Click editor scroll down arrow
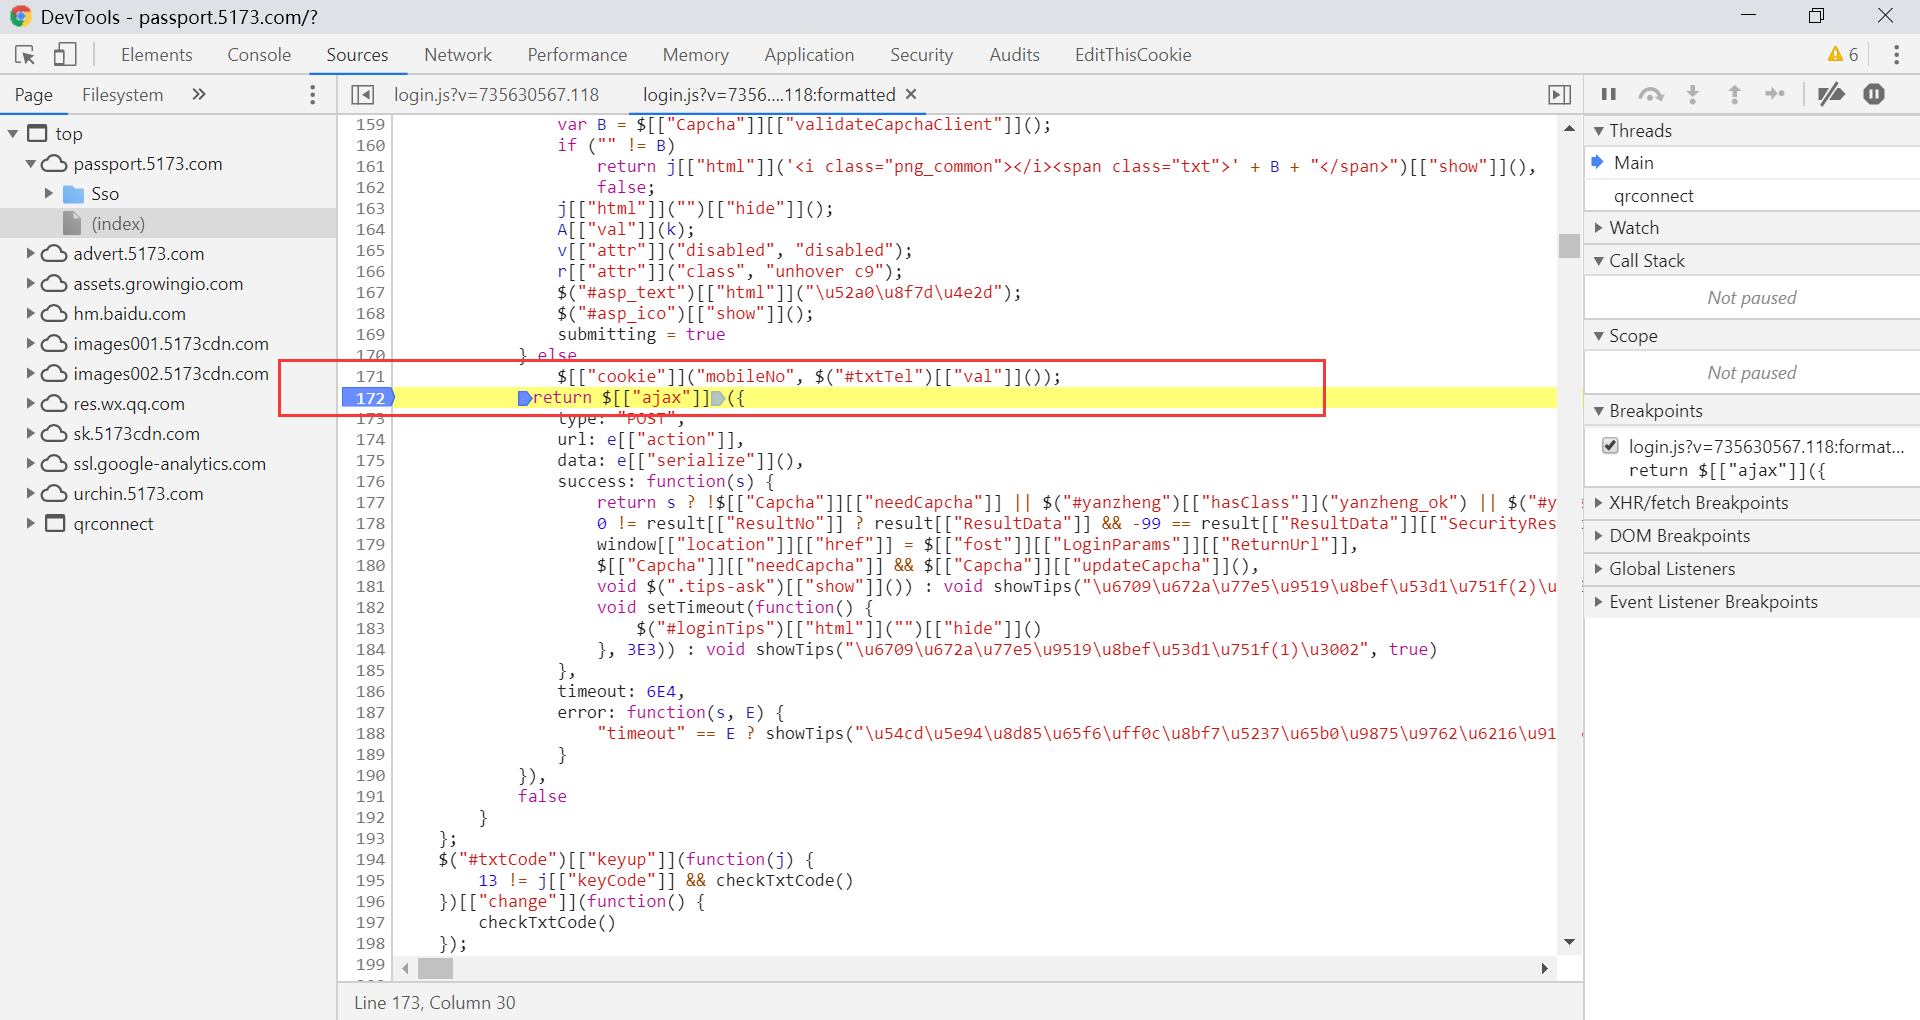This screenshot has width=1920, height=1020. click(x=1569, y=942)
